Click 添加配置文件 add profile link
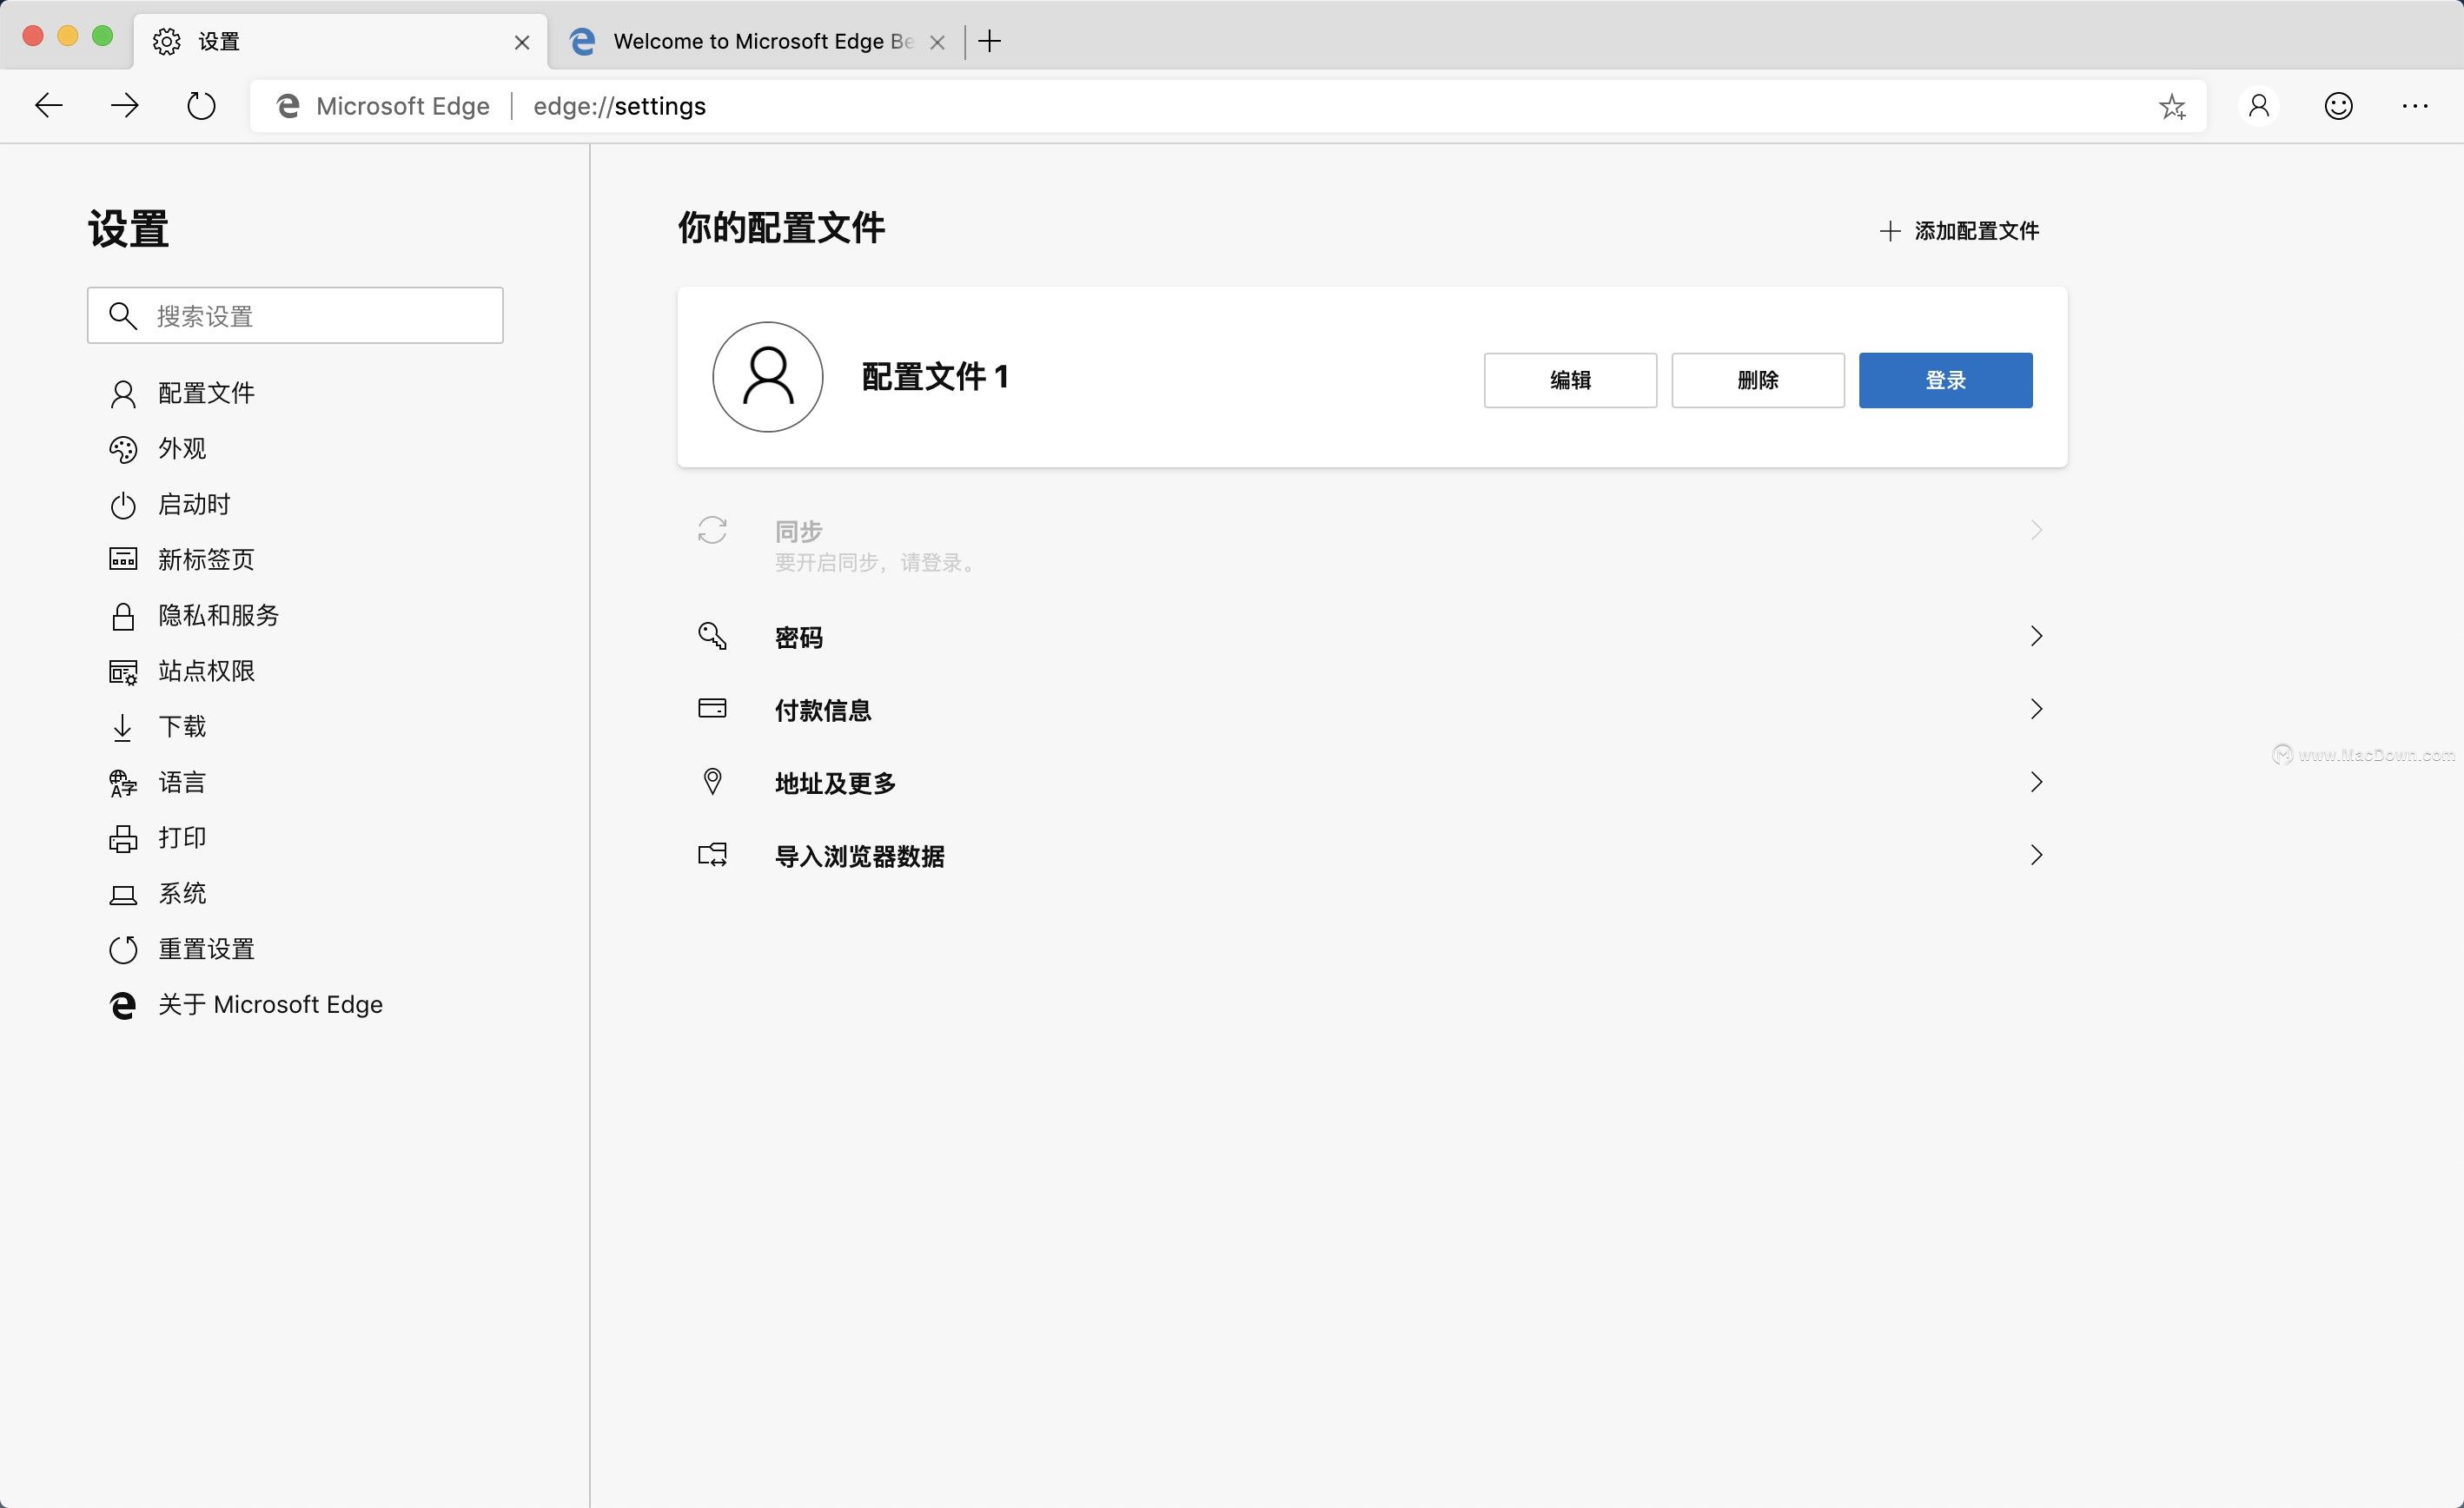The width and height of the screenshot is (2464, 1508). coord(1959,231)
